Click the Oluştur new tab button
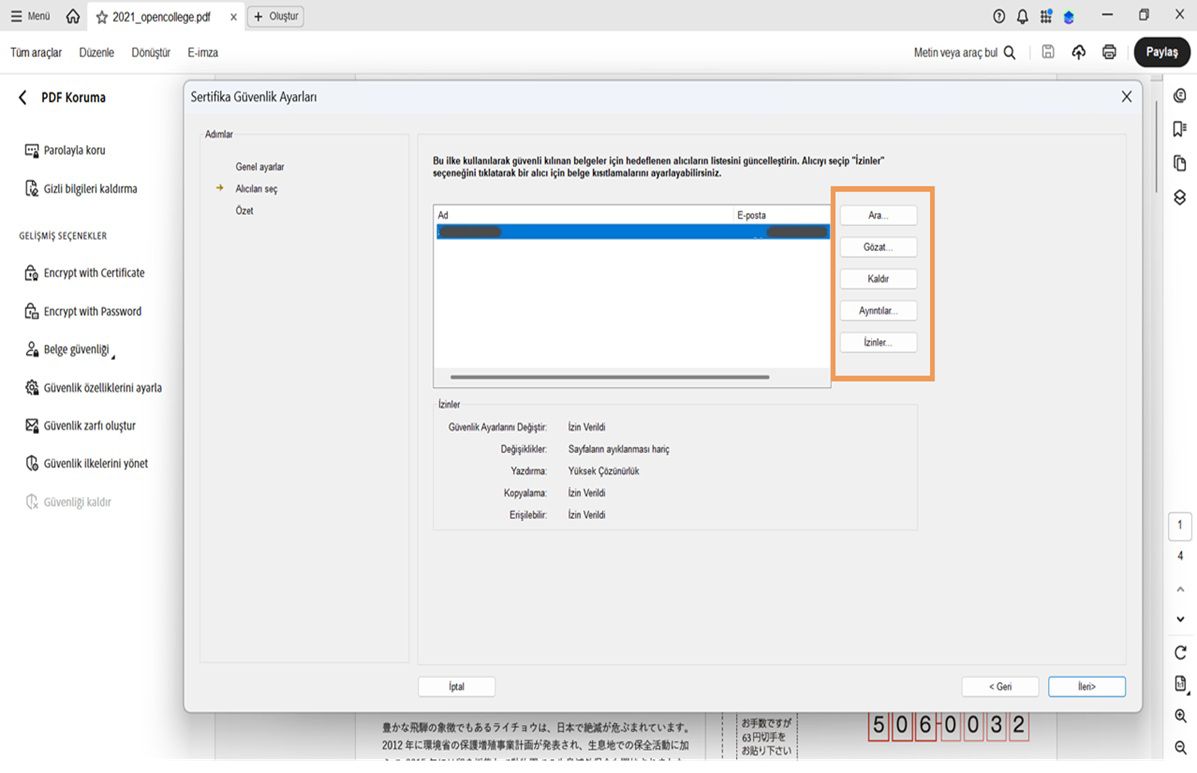The image size is (1197, 773). (276, 16)
